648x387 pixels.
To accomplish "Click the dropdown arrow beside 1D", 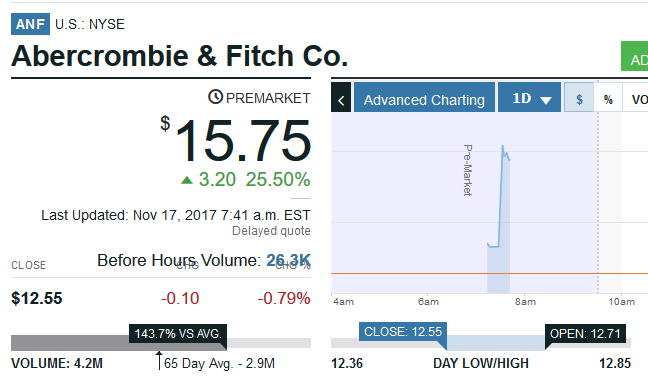I will point(546,100).
